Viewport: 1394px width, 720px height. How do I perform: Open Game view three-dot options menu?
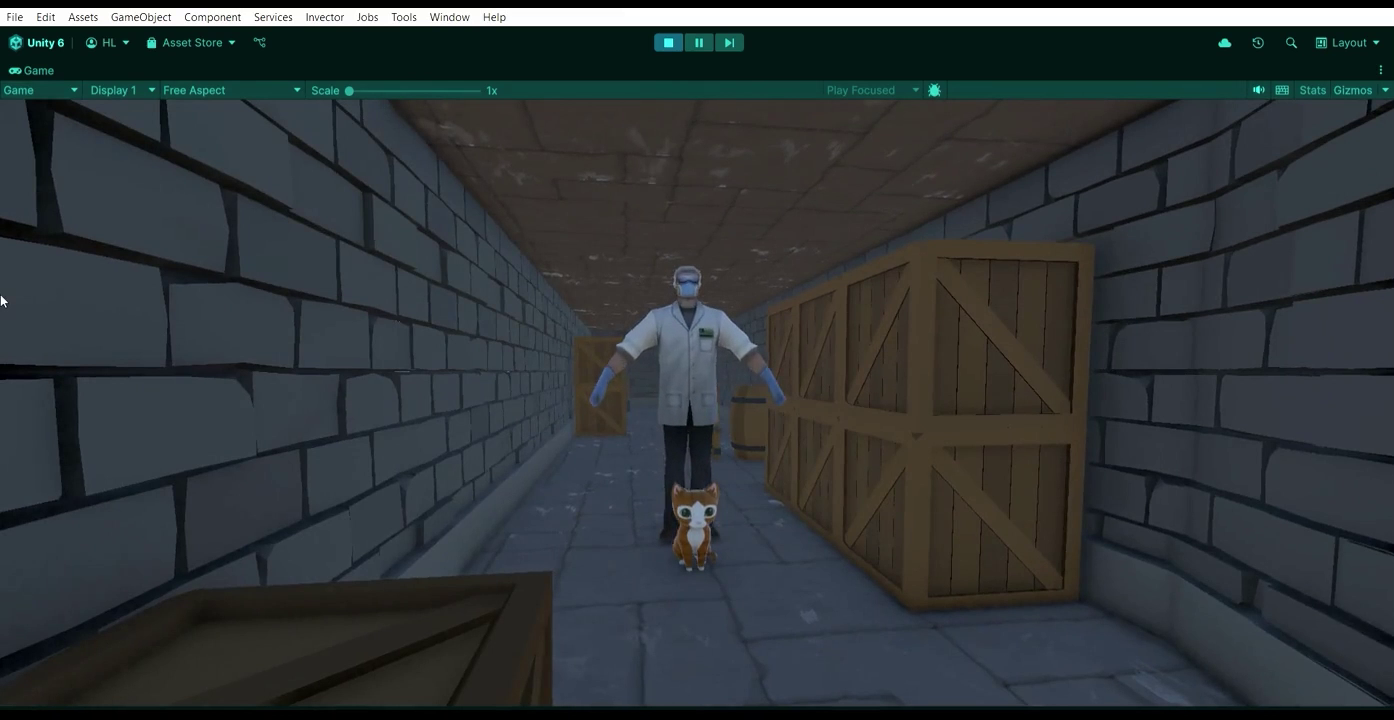(x=1380, y=70)
